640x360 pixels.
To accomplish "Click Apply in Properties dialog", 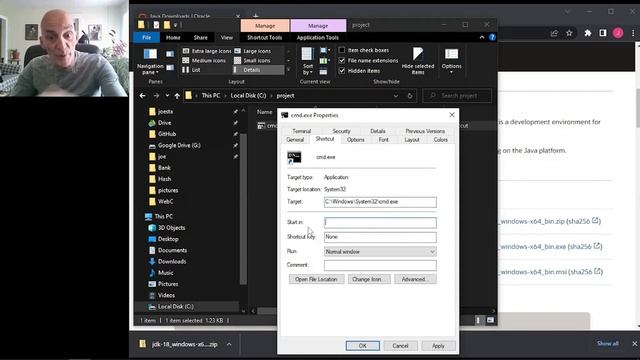I will point(438,346).
